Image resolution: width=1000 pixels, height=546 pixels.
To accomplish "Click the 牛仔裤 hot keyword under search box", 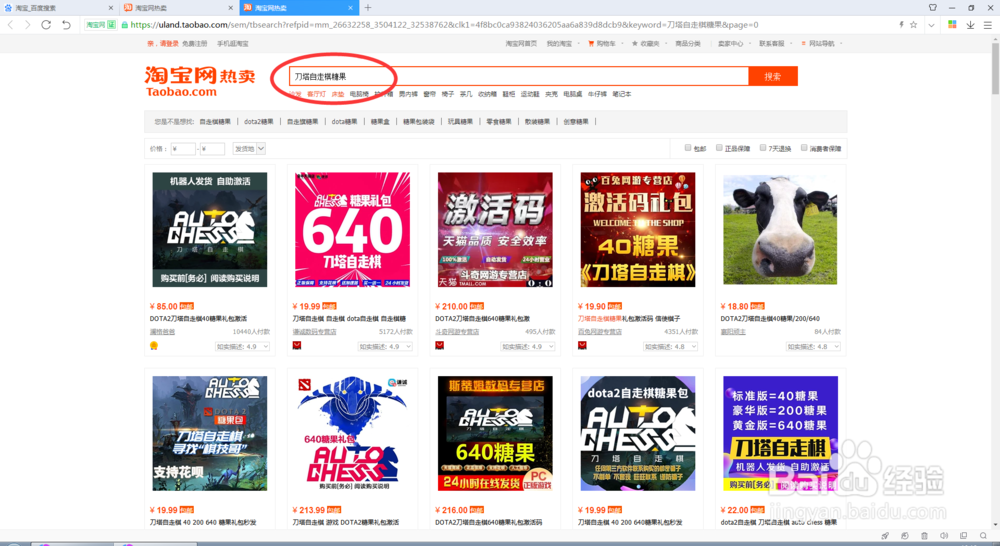I will pos(597,94).
